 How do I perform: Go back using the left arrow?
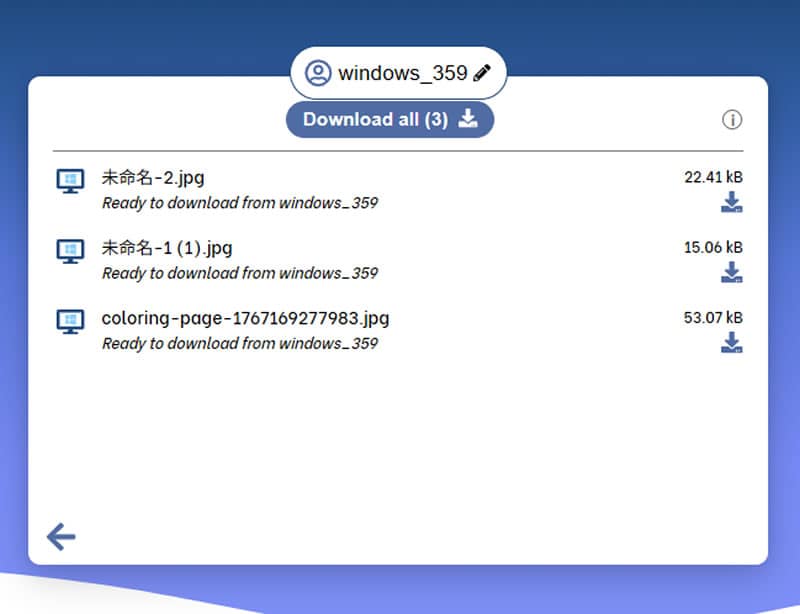coord(61,537)
